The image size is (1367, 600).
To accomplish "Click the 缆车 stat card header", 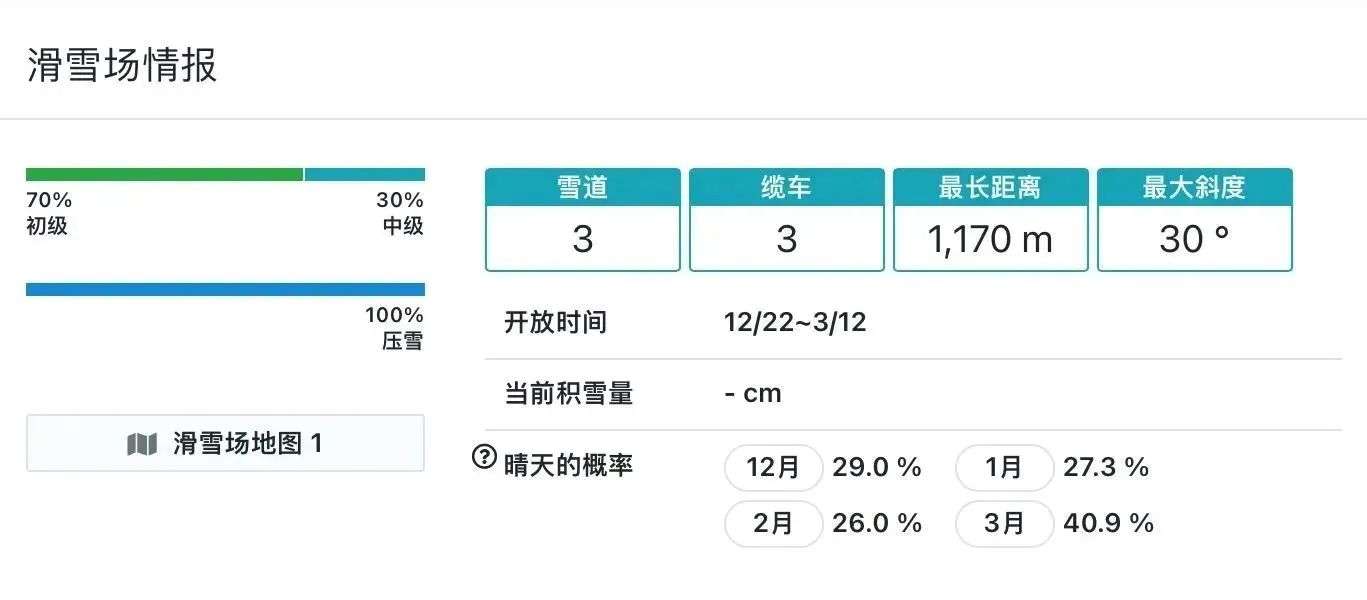I will tap(787, 187).
